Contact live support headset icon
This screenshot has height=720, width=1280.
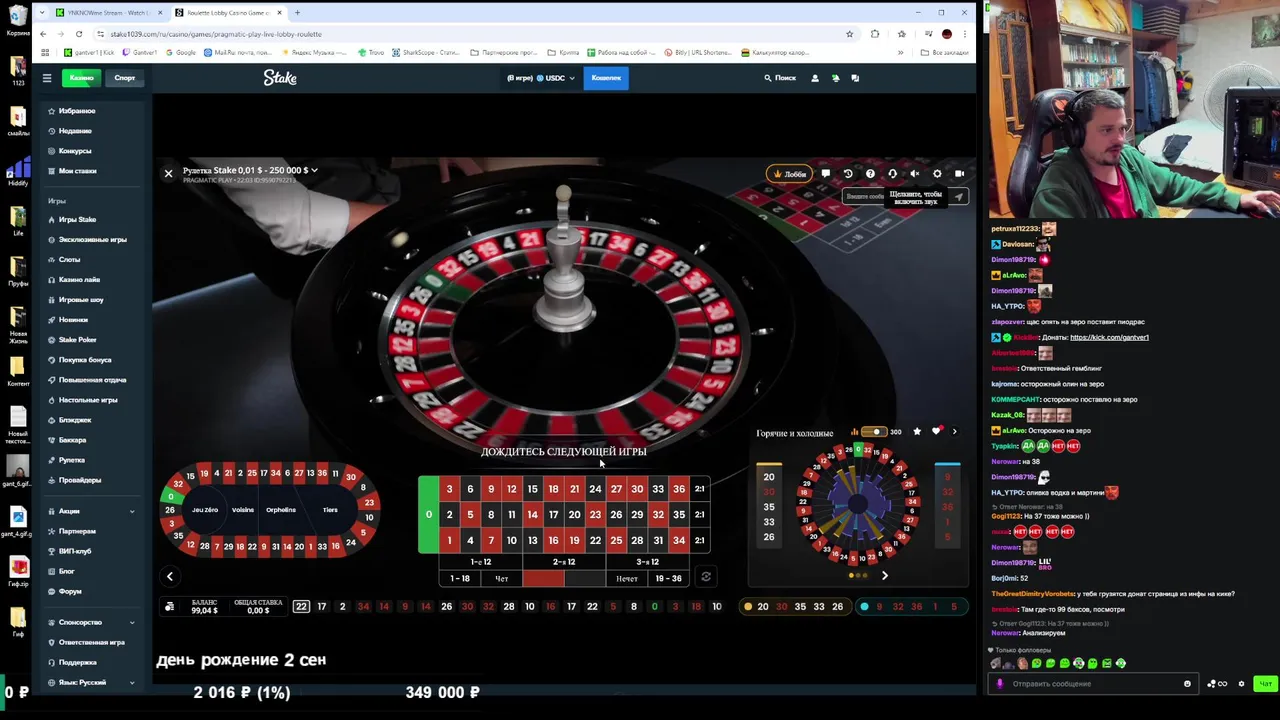[892, 174]
